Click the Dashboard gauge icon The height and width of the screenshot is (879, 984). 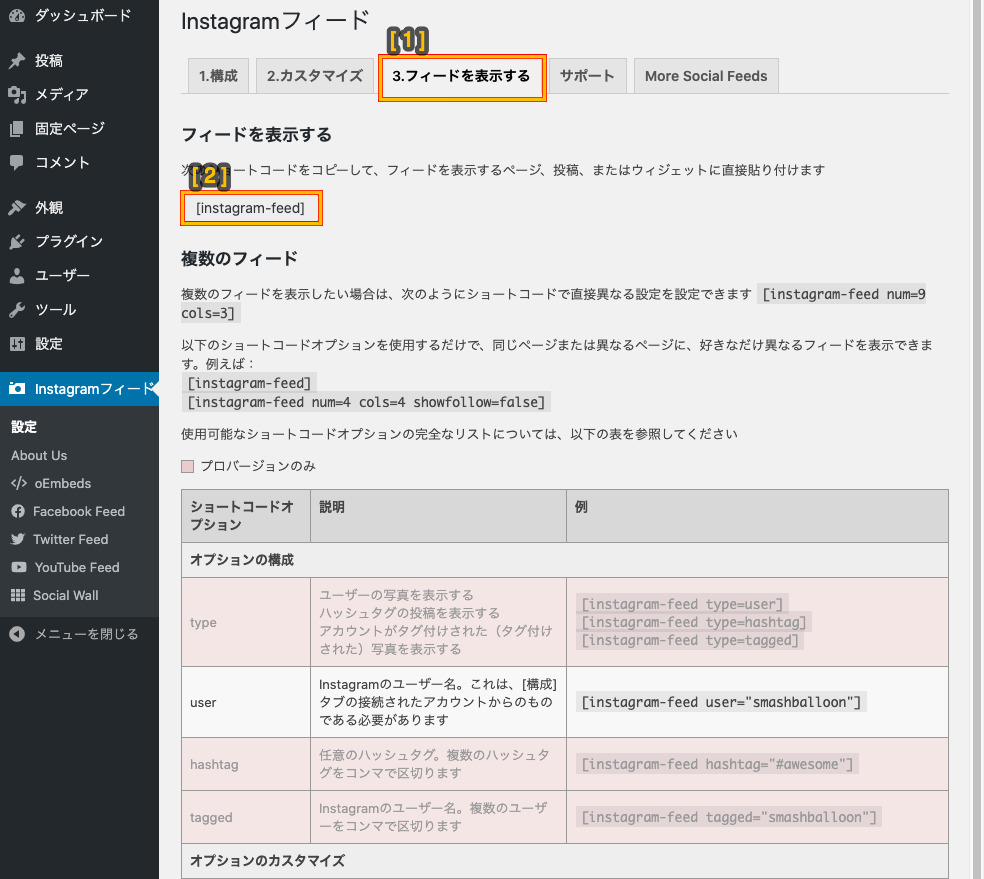pyautogui.click(x=17, y=15)
